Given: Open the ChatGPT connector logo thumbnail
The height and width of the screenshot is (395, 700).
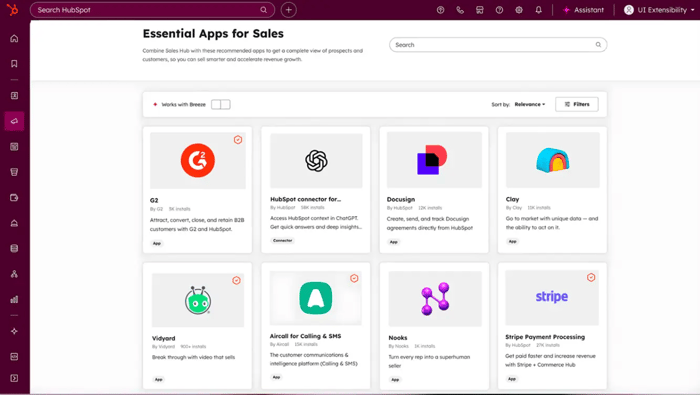Looking at the screenshot, I should (x=317, y=161).
